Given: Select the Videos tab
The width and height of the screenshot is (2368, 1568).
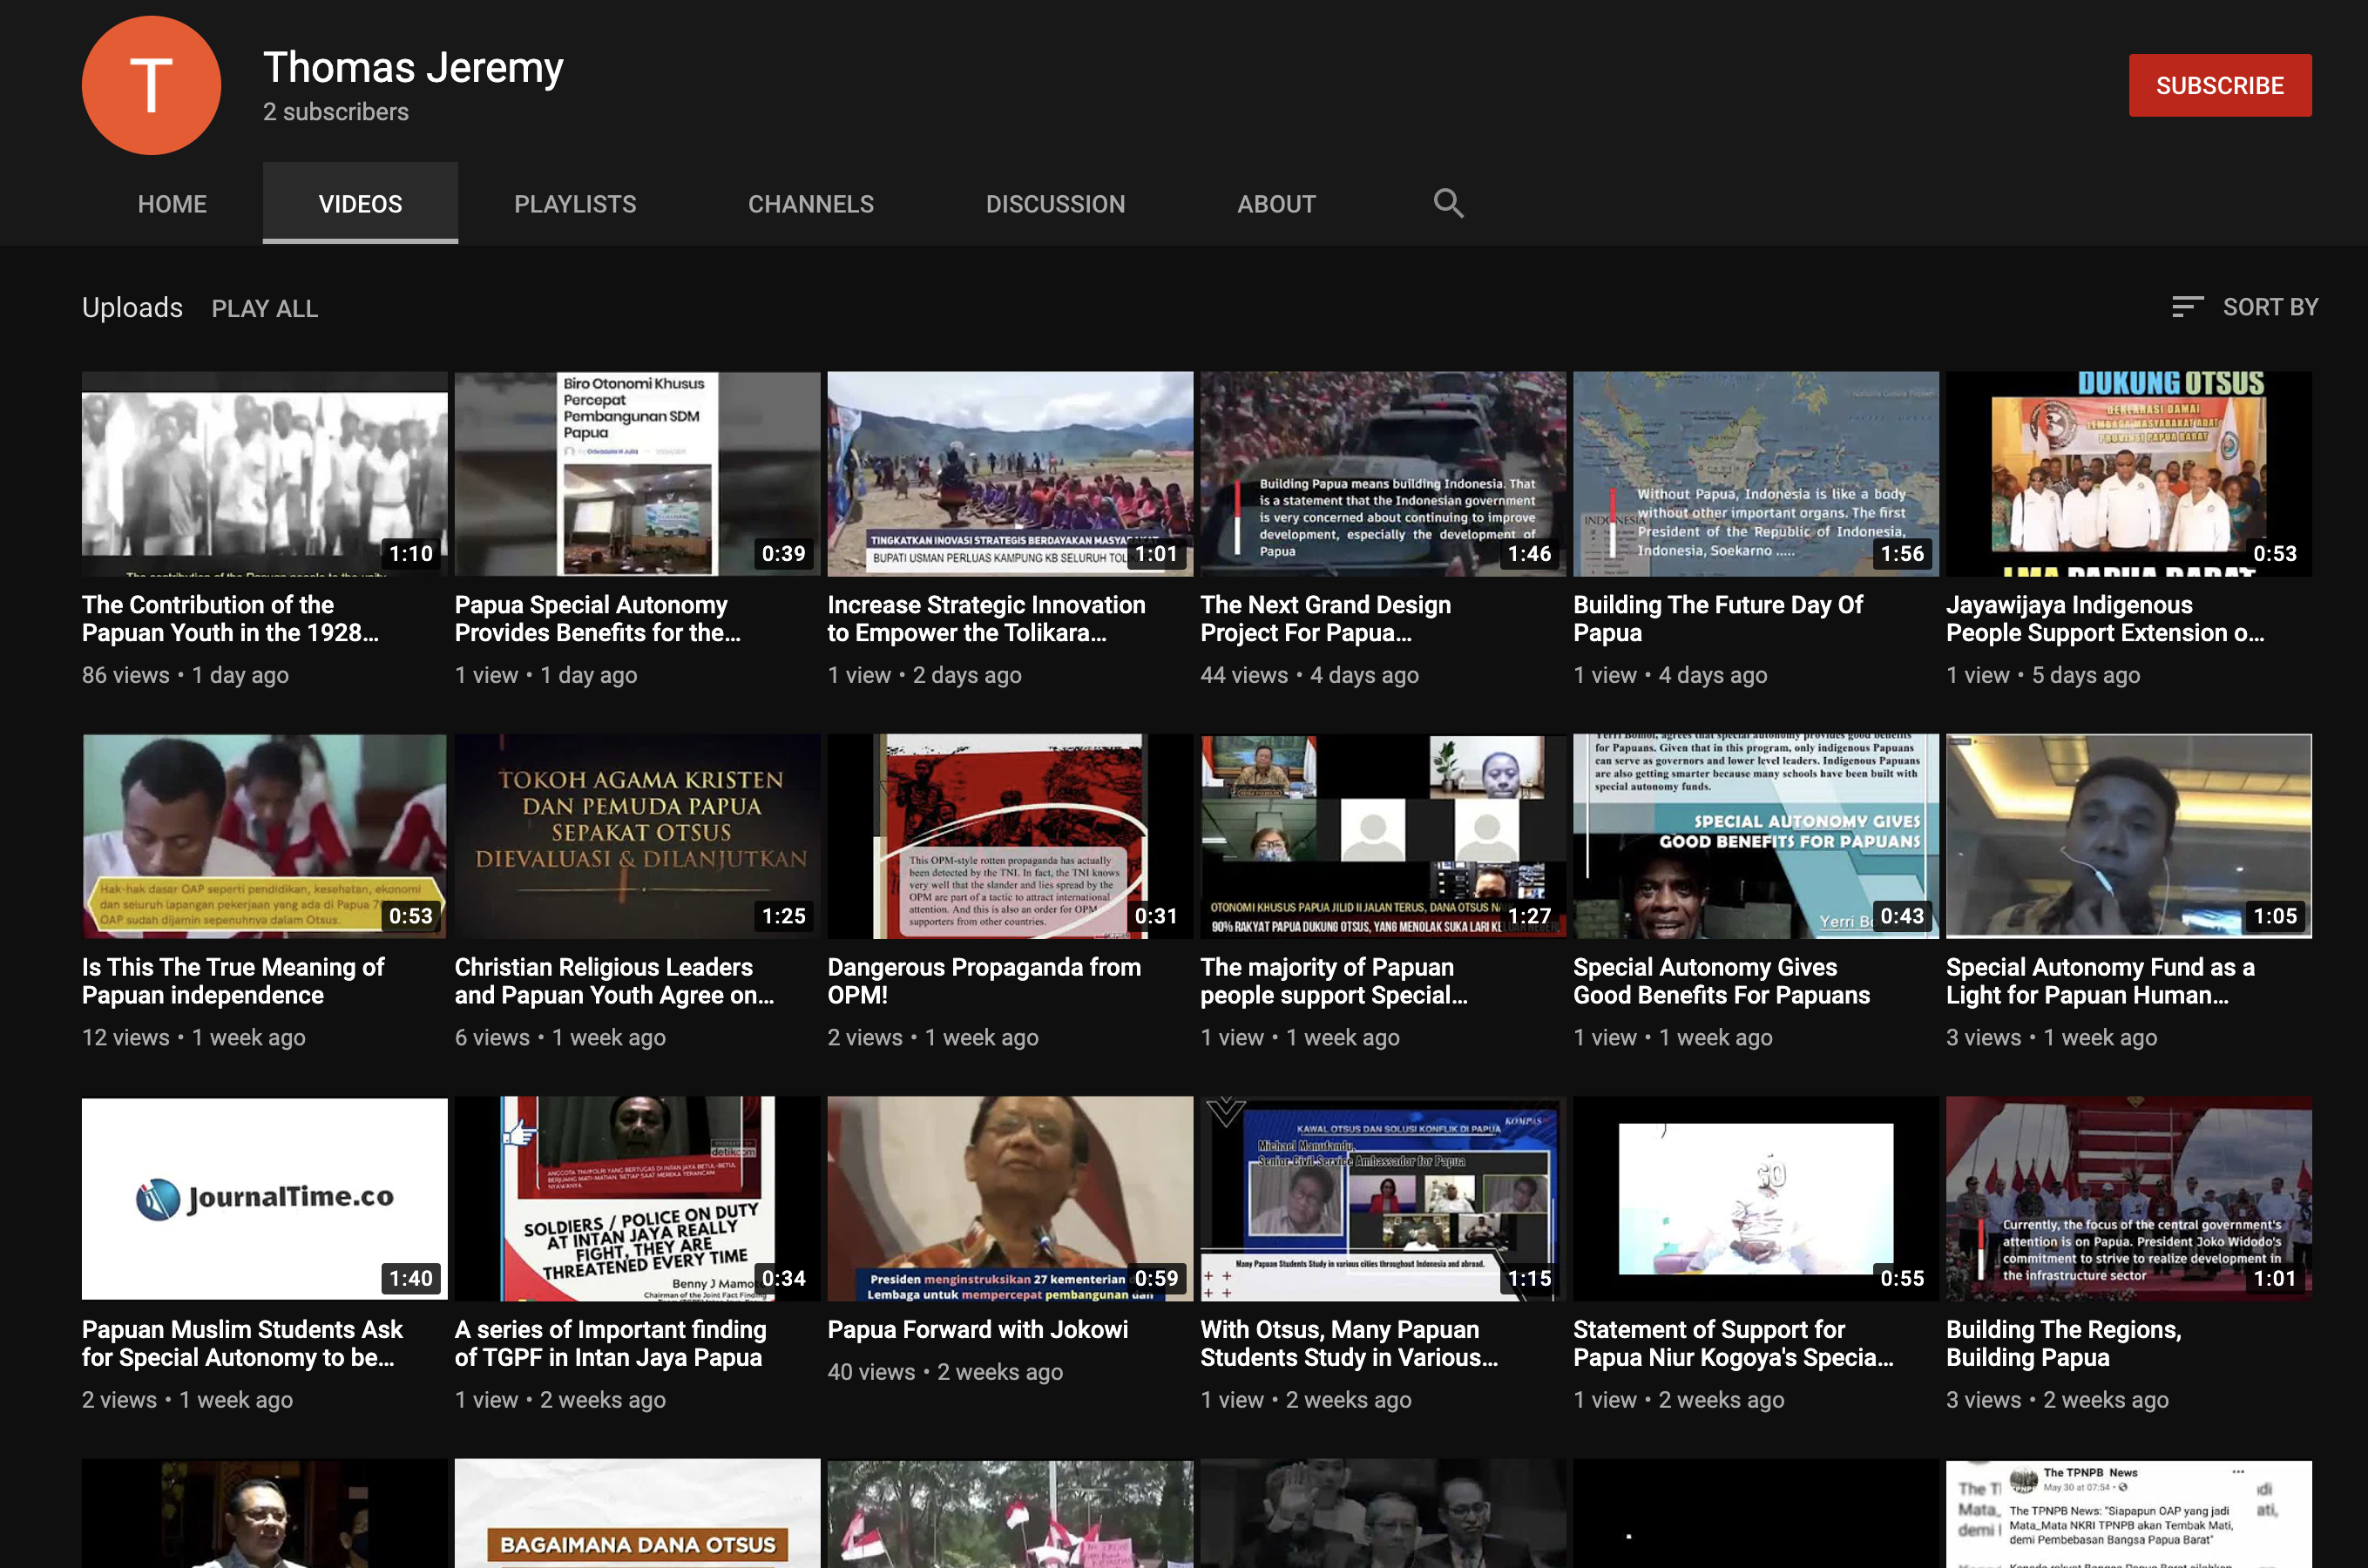Looking at the screenshot, I should (360, 204).
